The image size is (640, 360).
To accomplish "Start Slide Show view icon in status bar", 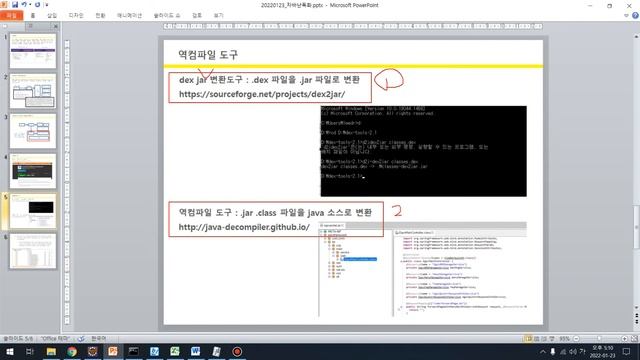I will [x=552, y=339].
